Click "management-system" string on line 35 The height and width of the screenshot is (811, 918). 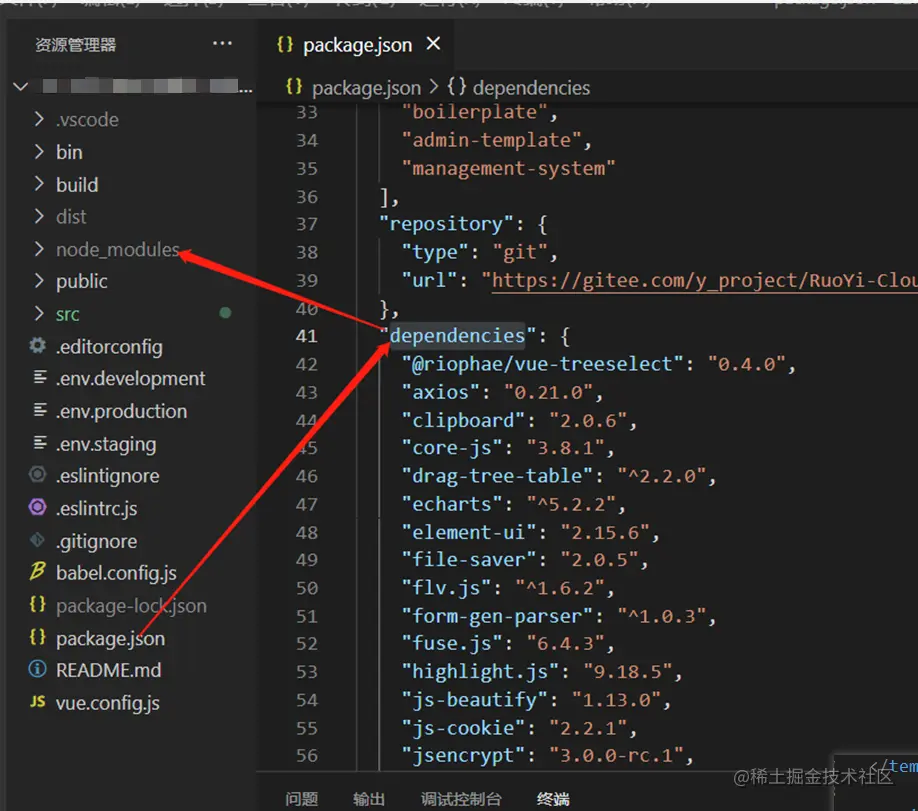[x=508, y=169]
